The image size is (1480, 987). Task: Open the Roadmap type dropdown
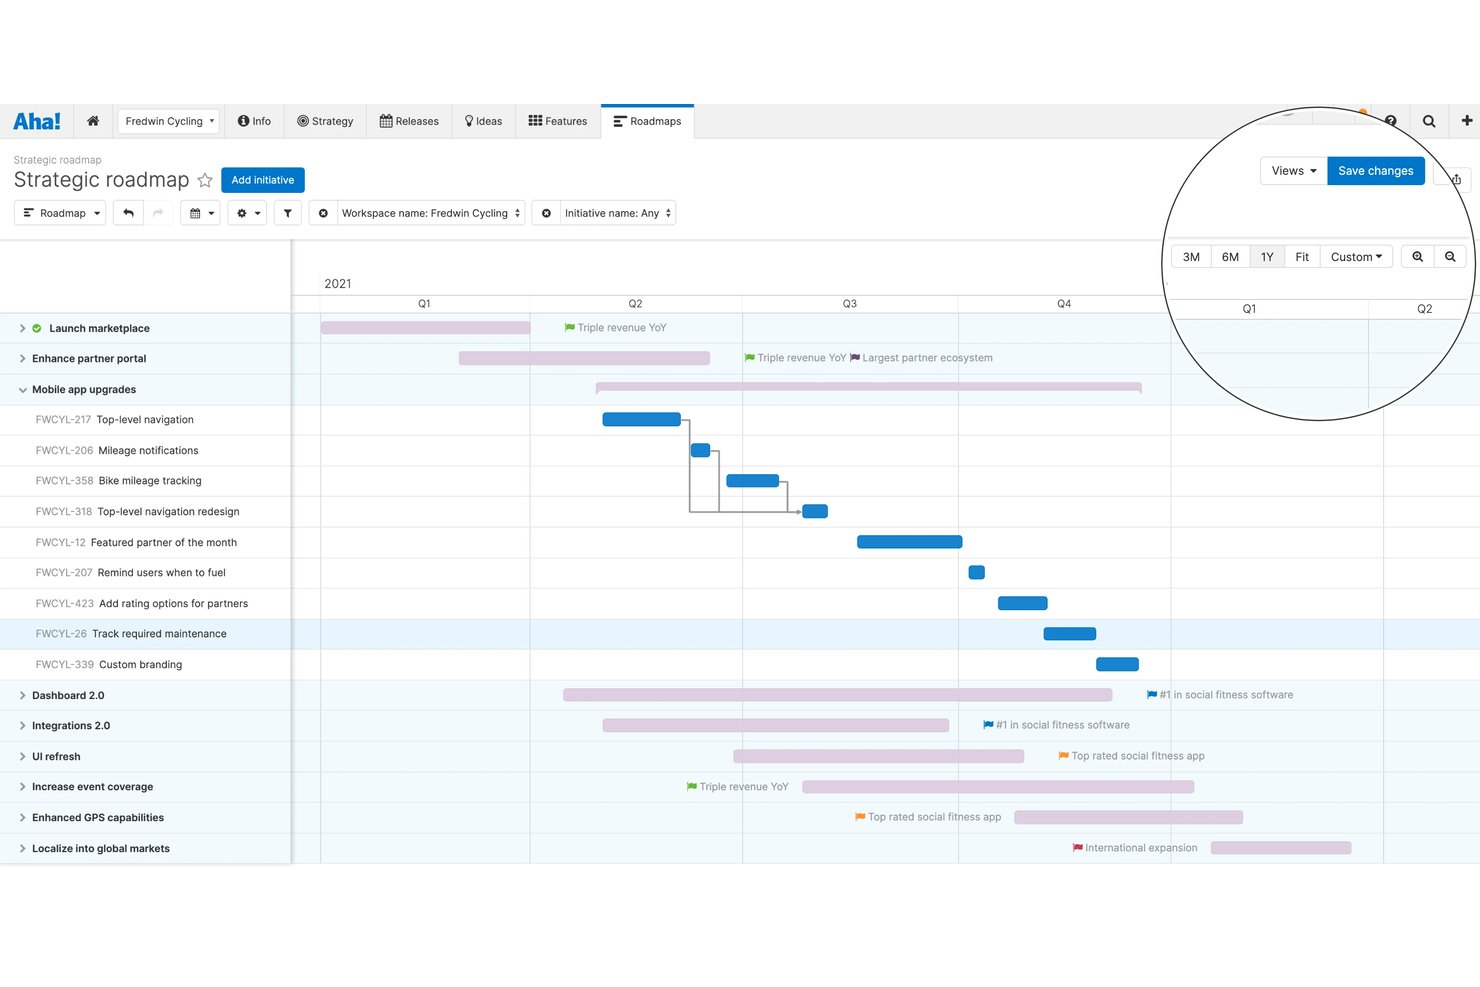pyautogui.click(x=60, y=213)
